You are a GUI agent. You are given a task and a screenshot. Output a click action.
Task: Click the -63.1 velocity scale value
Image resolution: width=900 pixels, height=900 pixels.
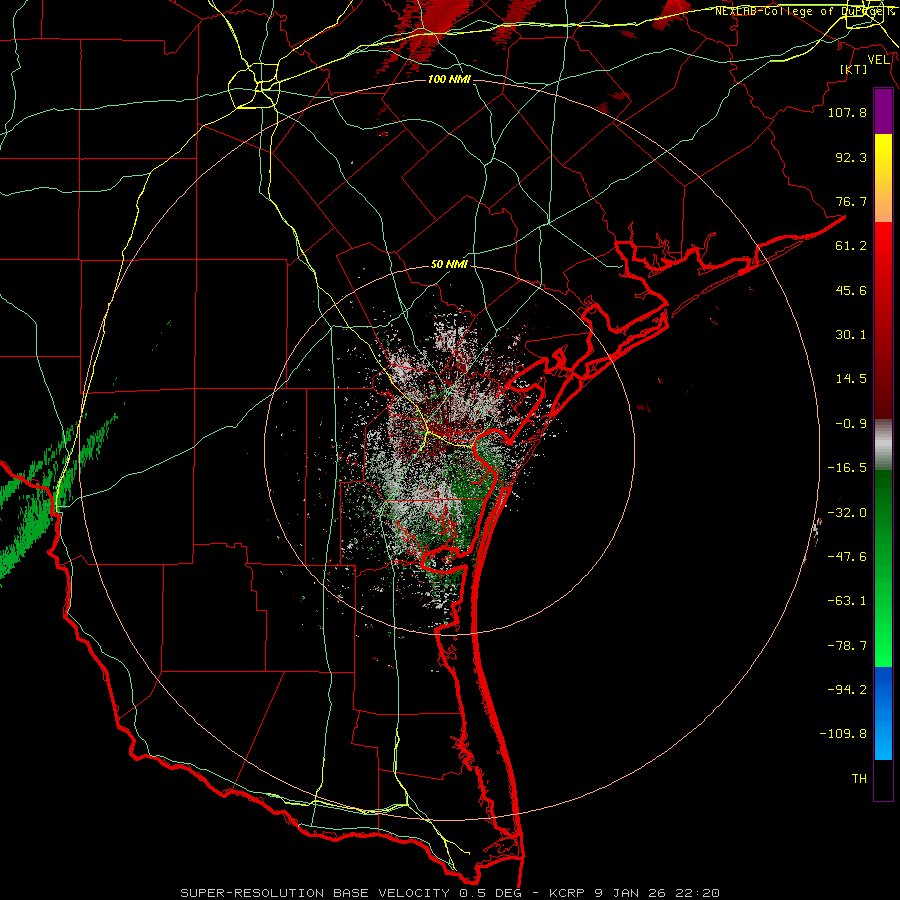847,601
